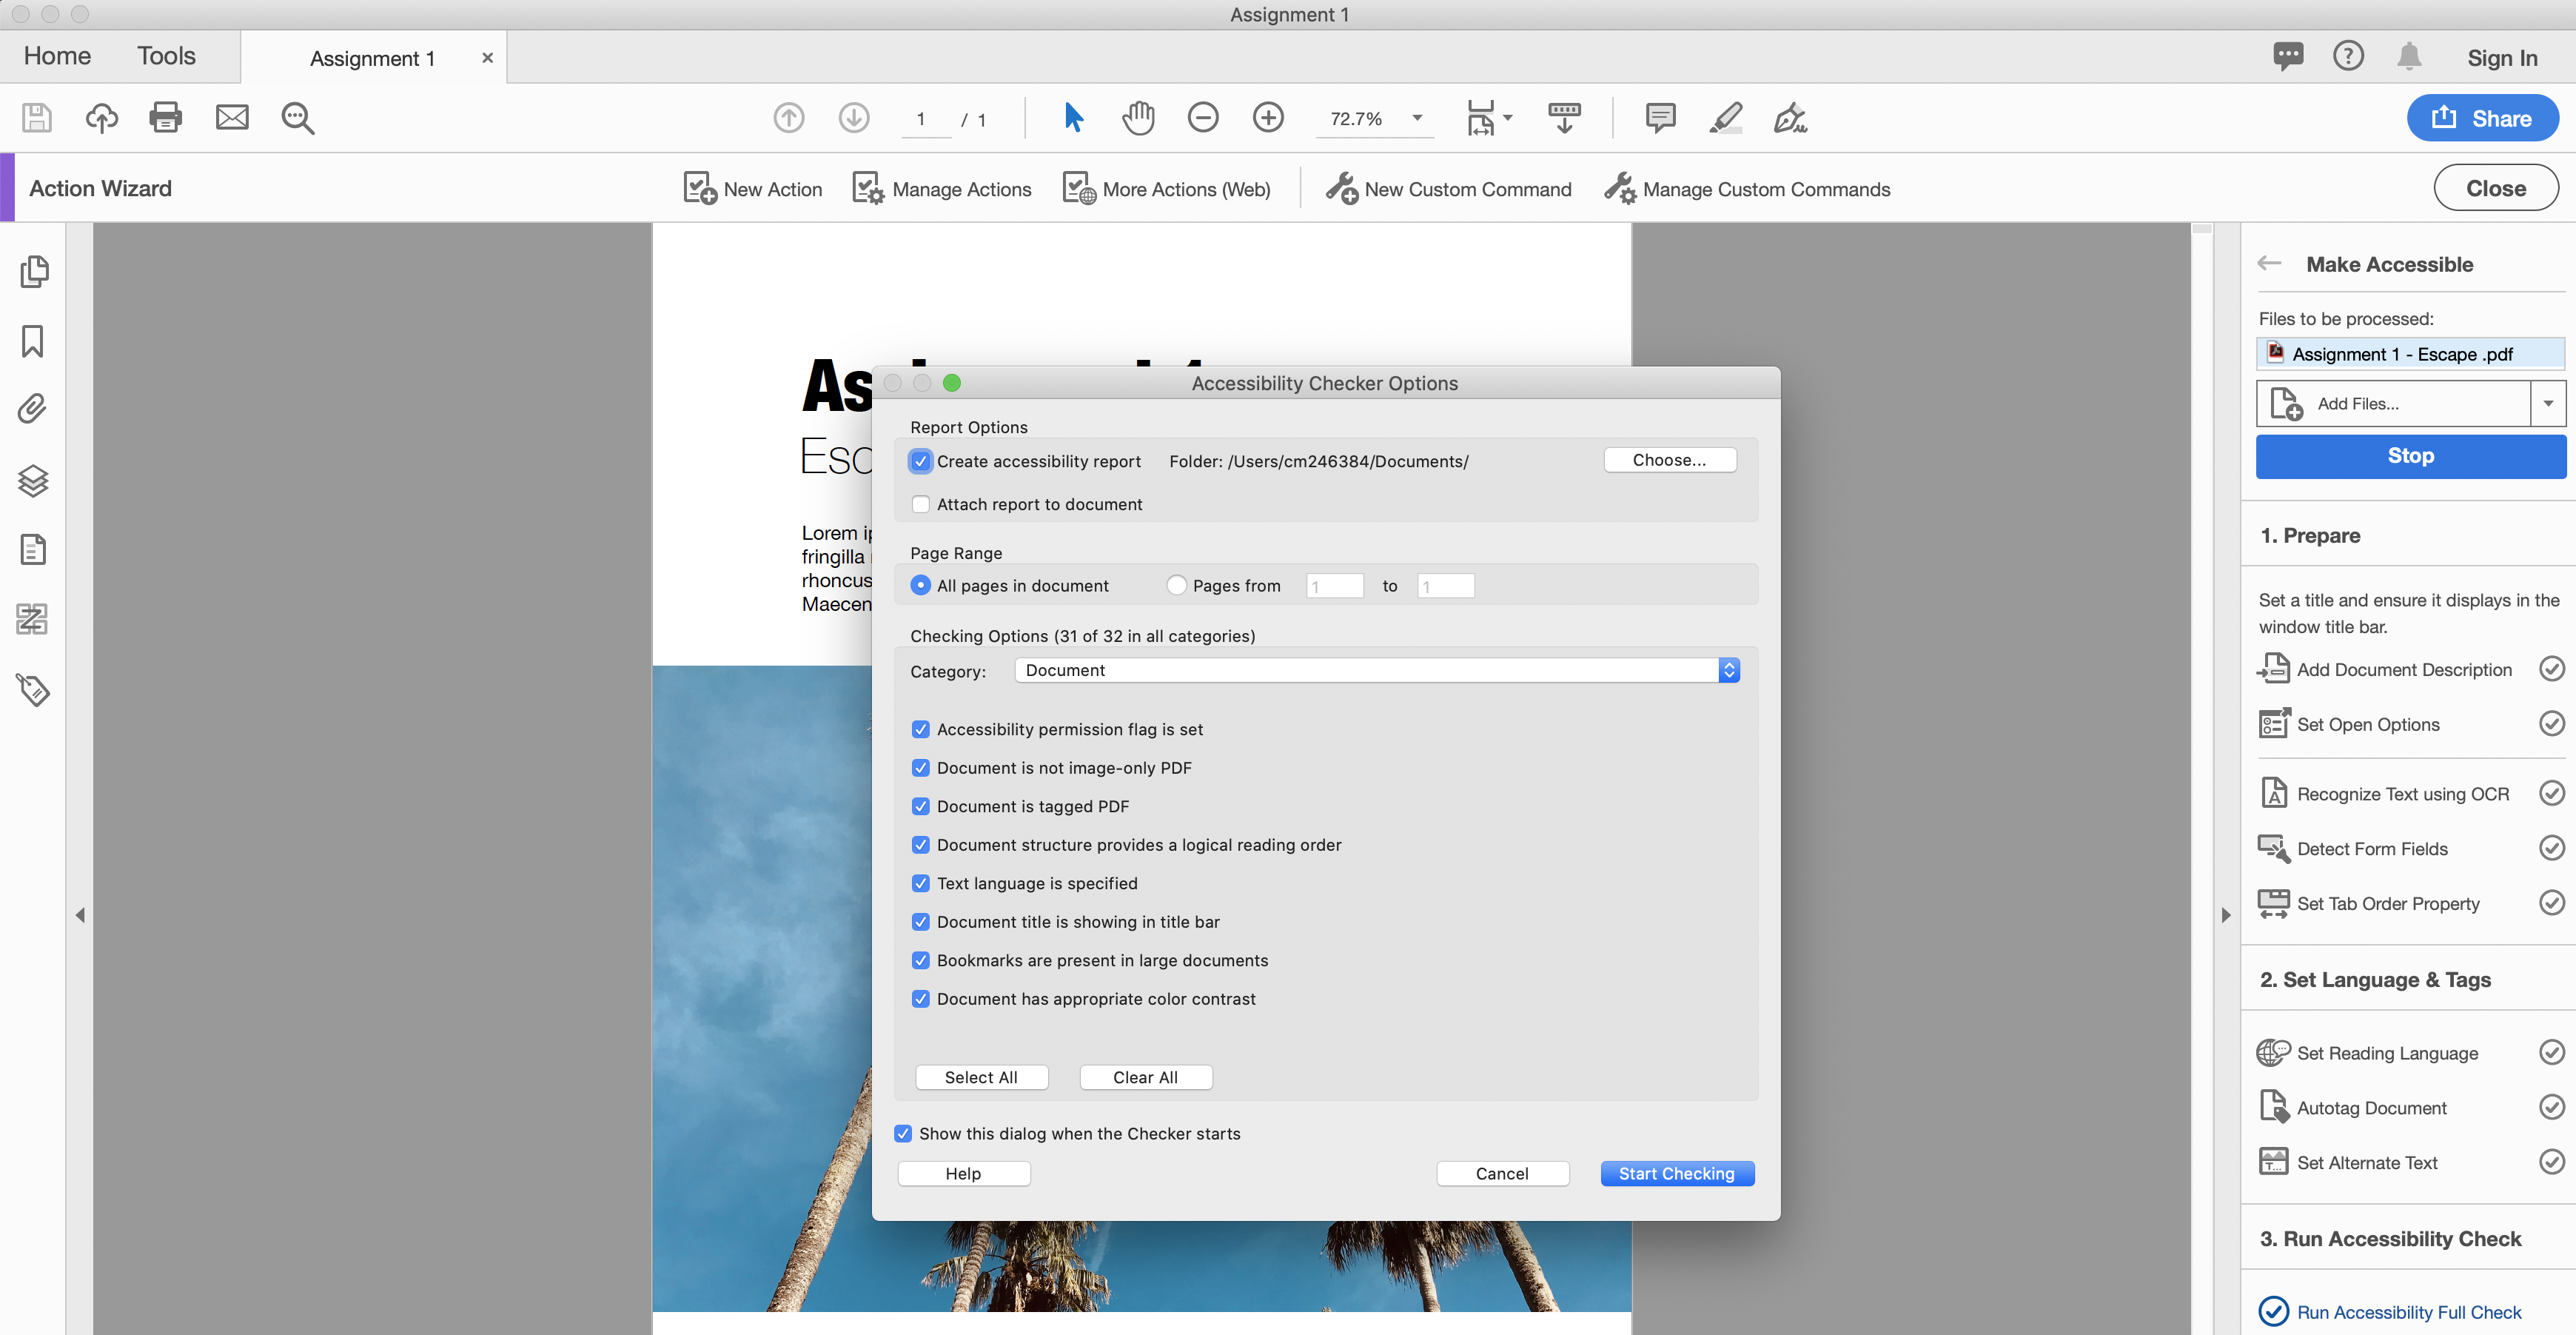Expand the zoom percentage dropdown
2576x1335 pixels.
(x=1417, y=118)
